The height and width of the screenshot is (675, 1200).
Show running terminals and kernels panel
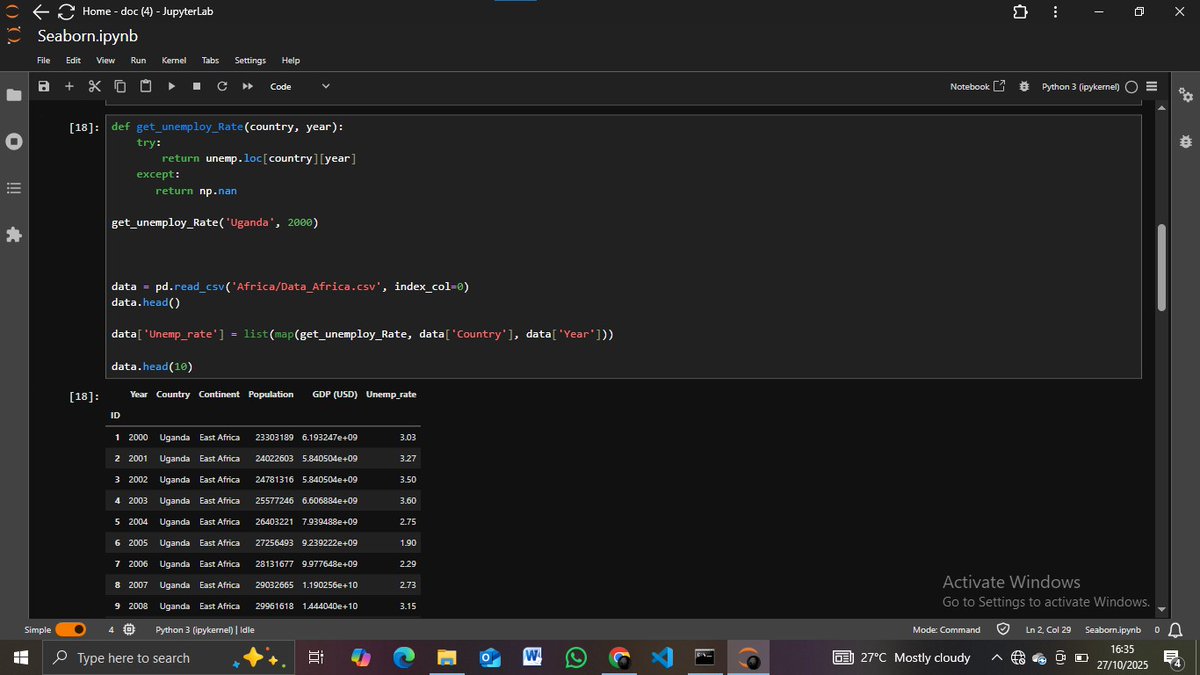pyautogui.click(x=13, y=141)
